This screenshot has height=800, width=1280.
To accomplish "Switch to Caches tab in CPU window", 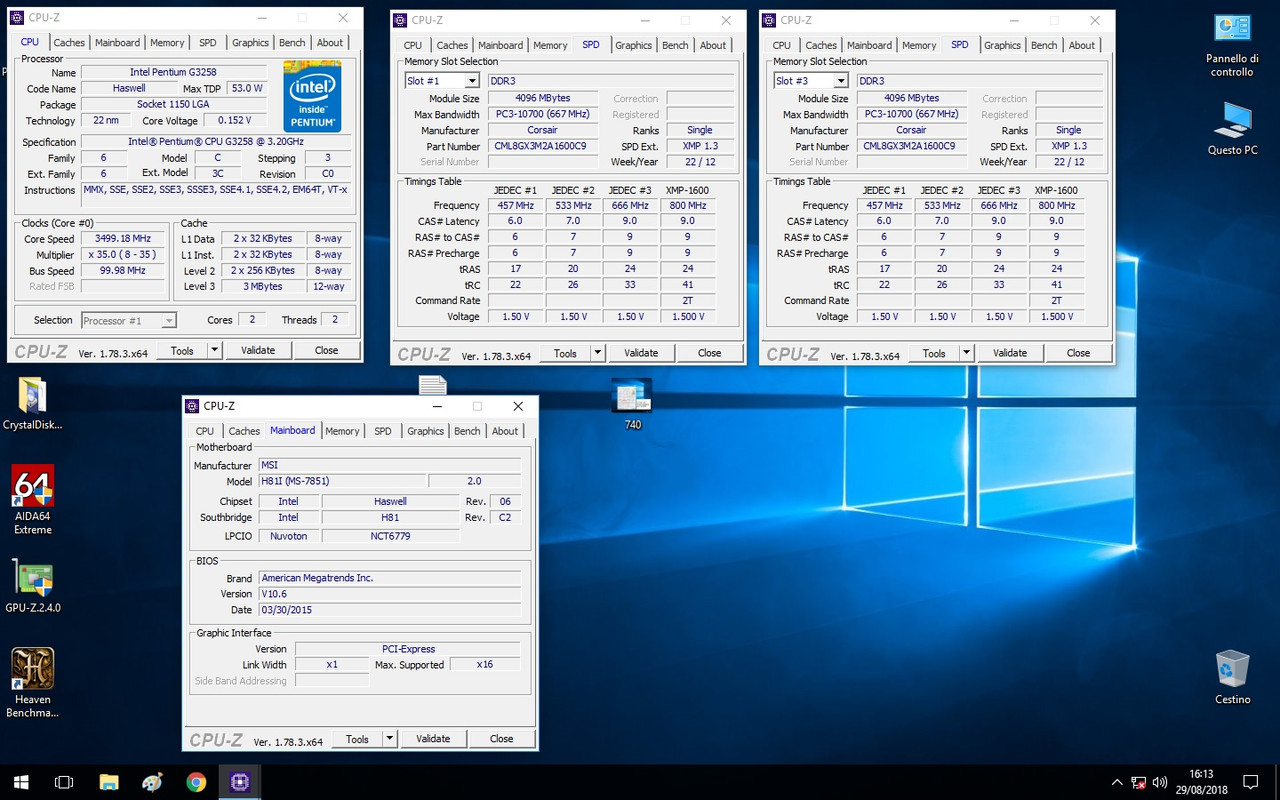I will [x=69, y=43].
